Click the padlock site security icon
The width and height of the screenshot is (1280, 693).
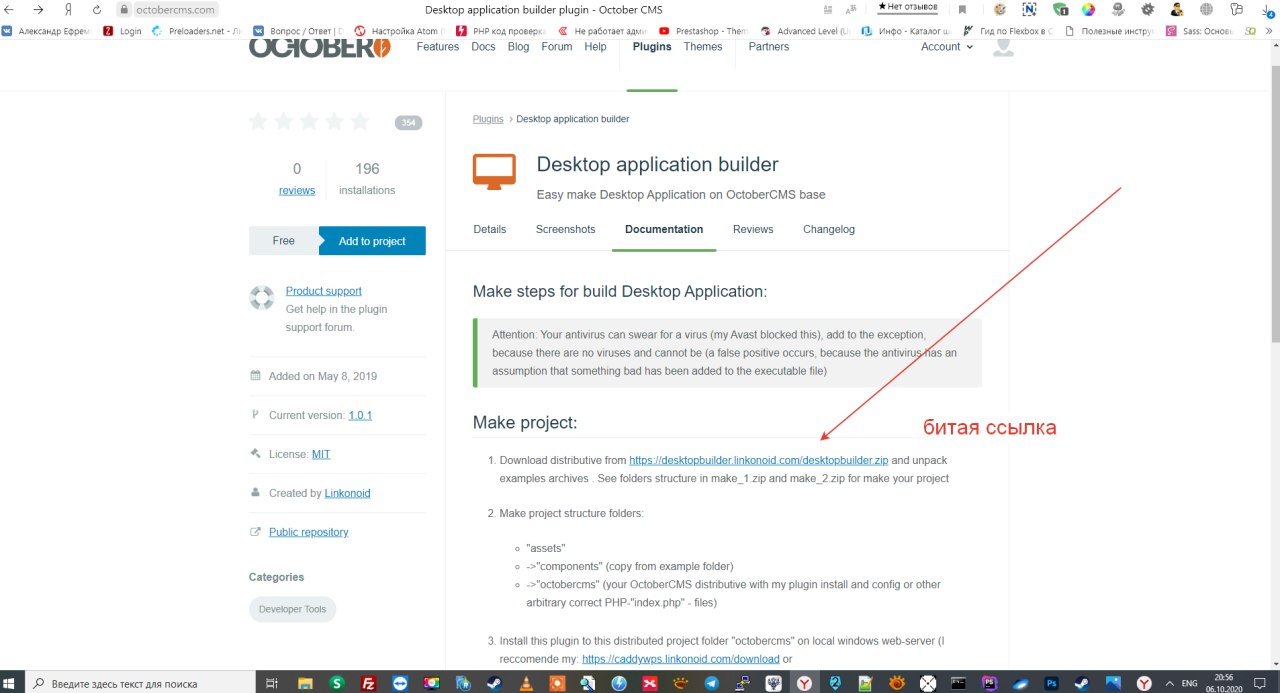[124, 9]
